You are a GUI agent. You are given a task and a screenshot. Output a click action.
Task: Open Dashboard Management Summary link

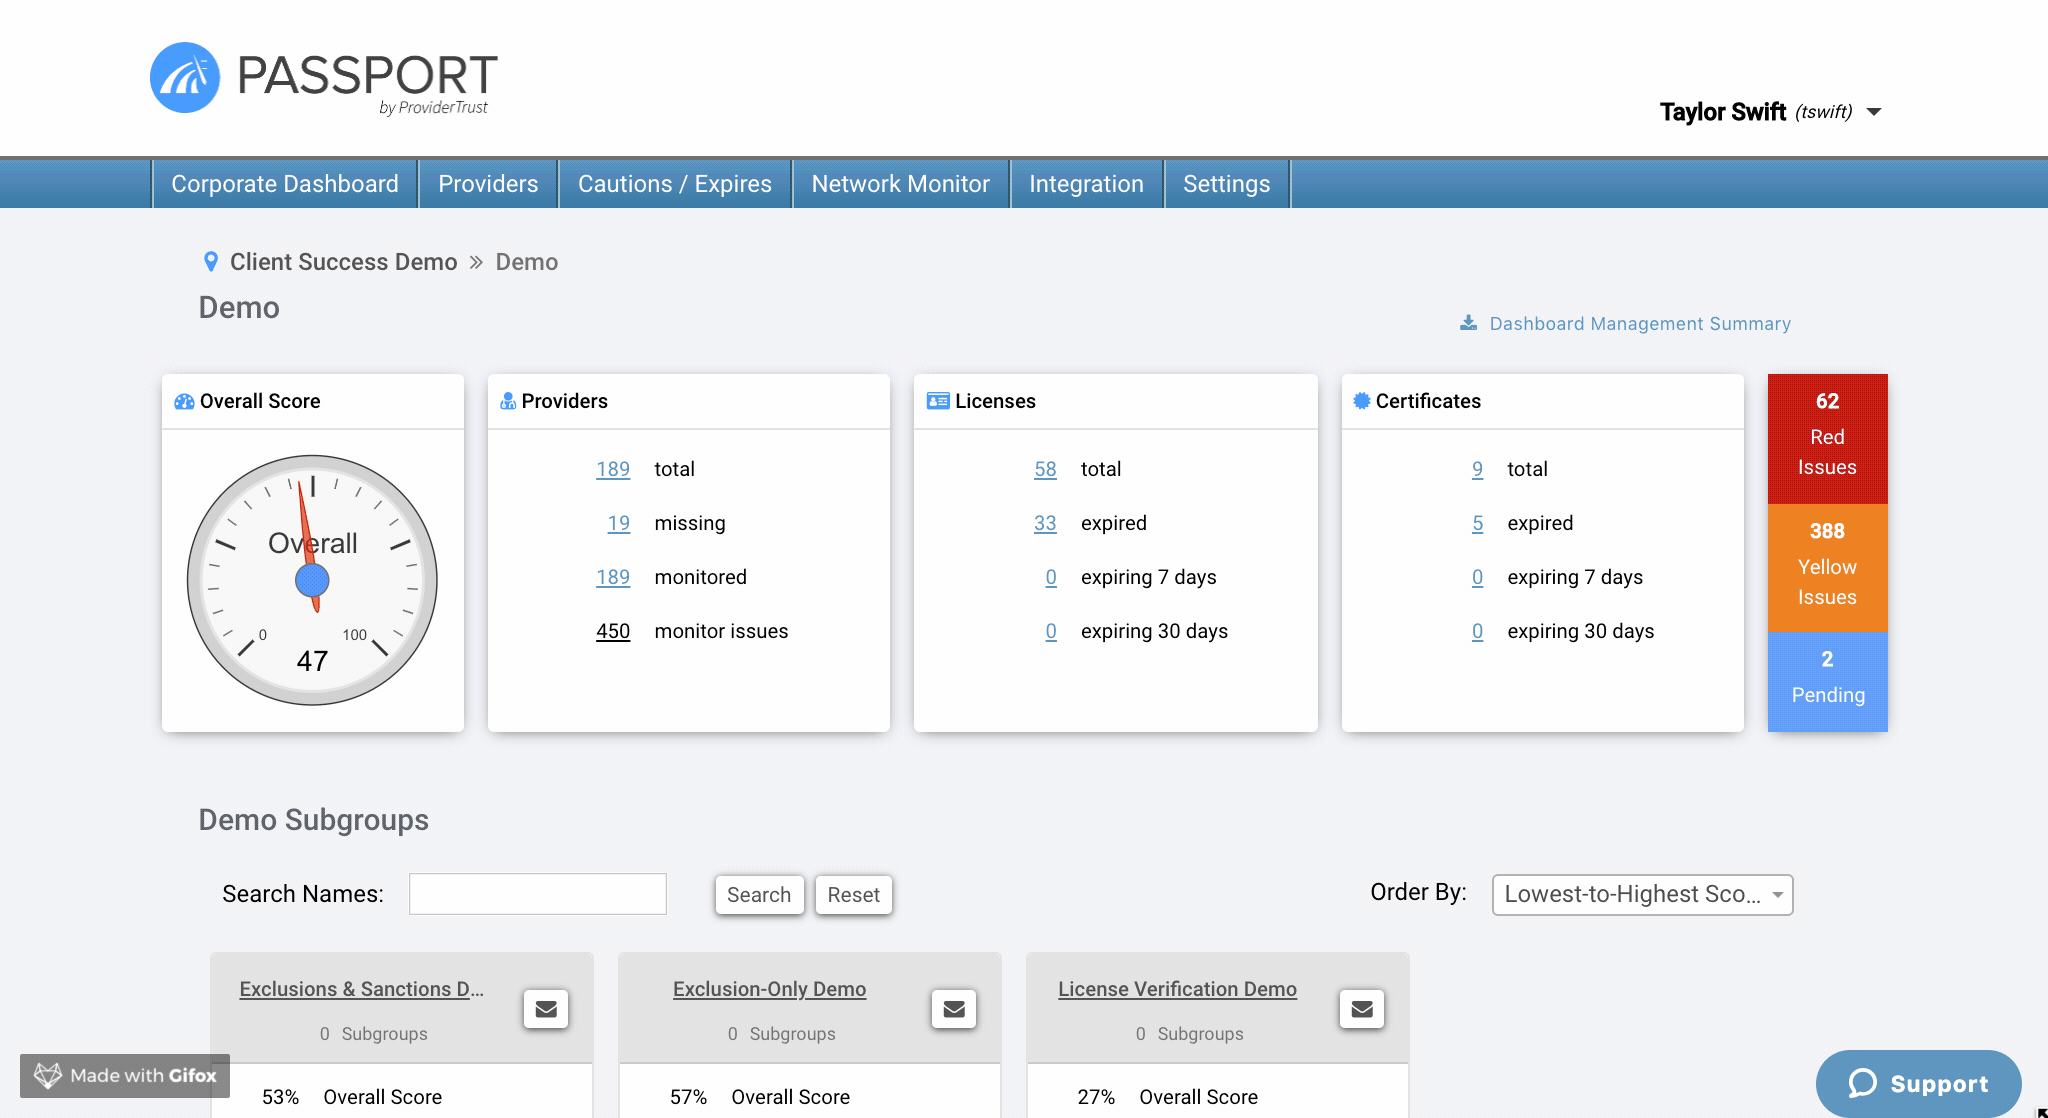[1640, 324]
